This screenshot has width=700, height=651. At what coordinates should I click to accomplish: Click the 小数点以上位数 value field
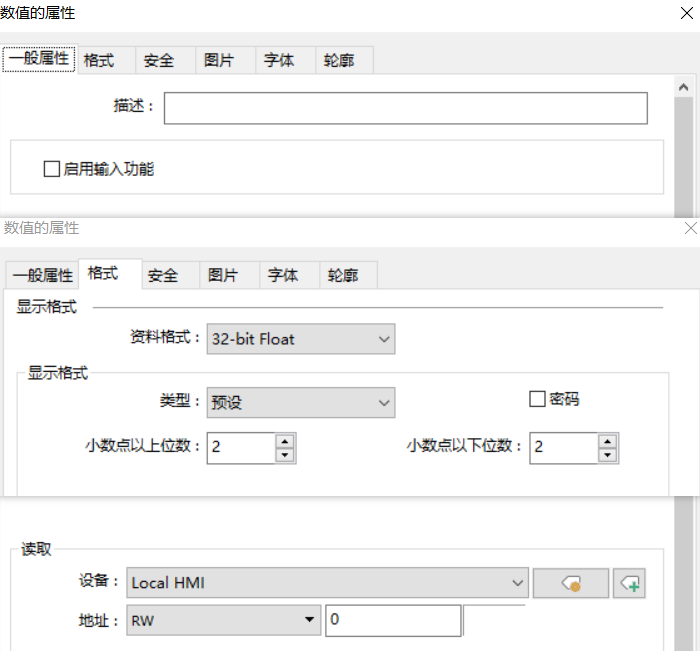point(241,448)
